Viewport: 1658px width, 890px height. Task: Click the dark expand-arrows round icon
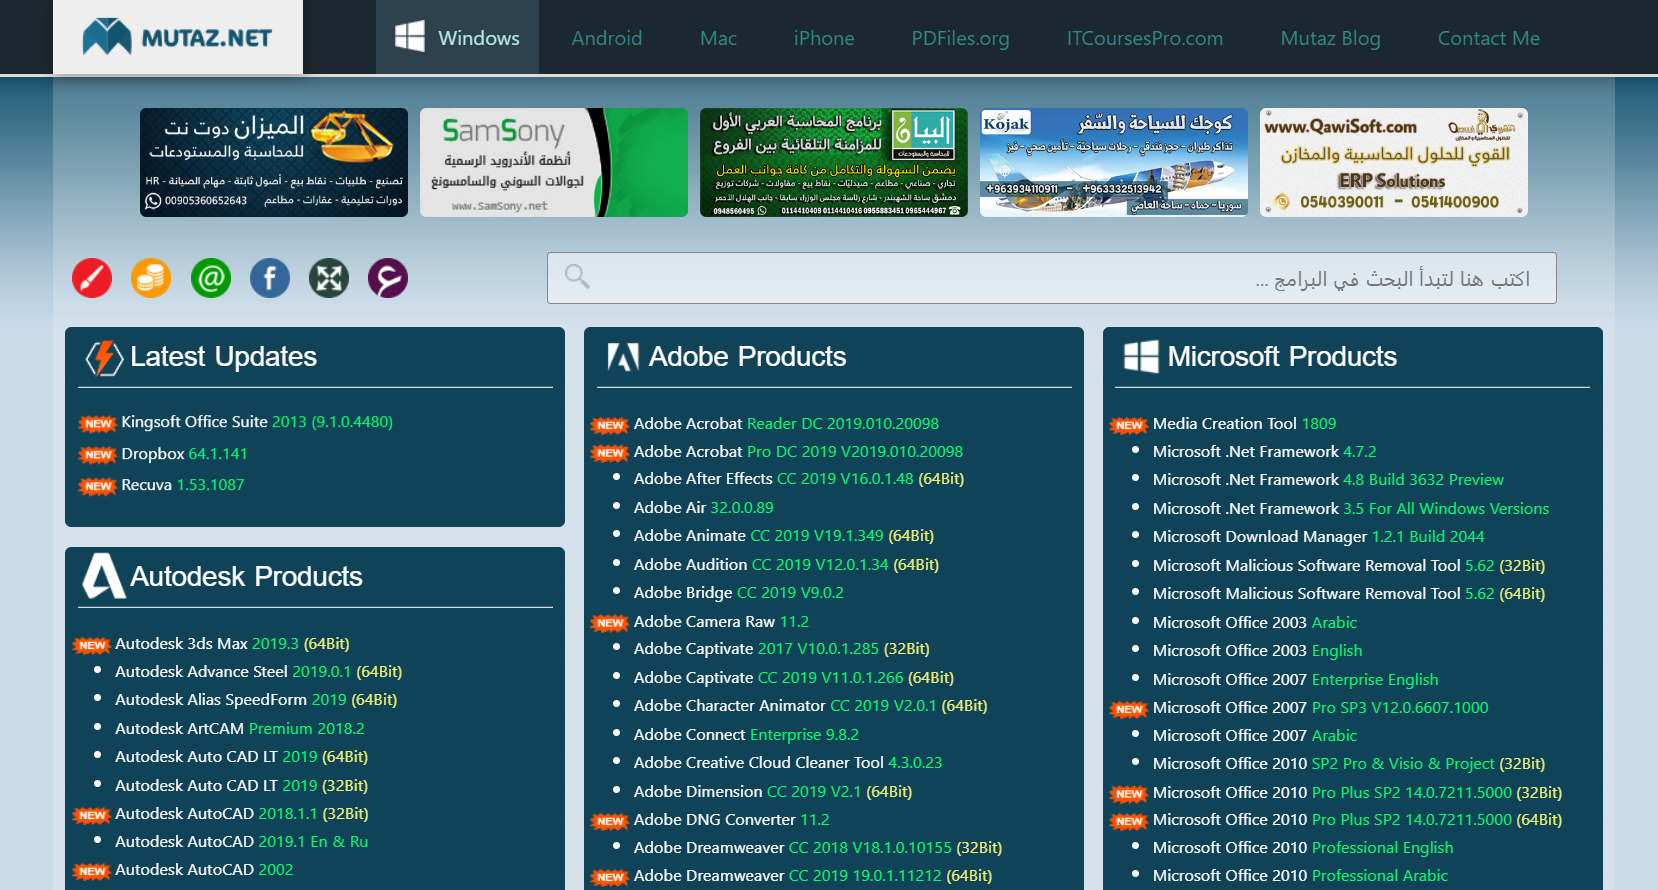[329, 278]
